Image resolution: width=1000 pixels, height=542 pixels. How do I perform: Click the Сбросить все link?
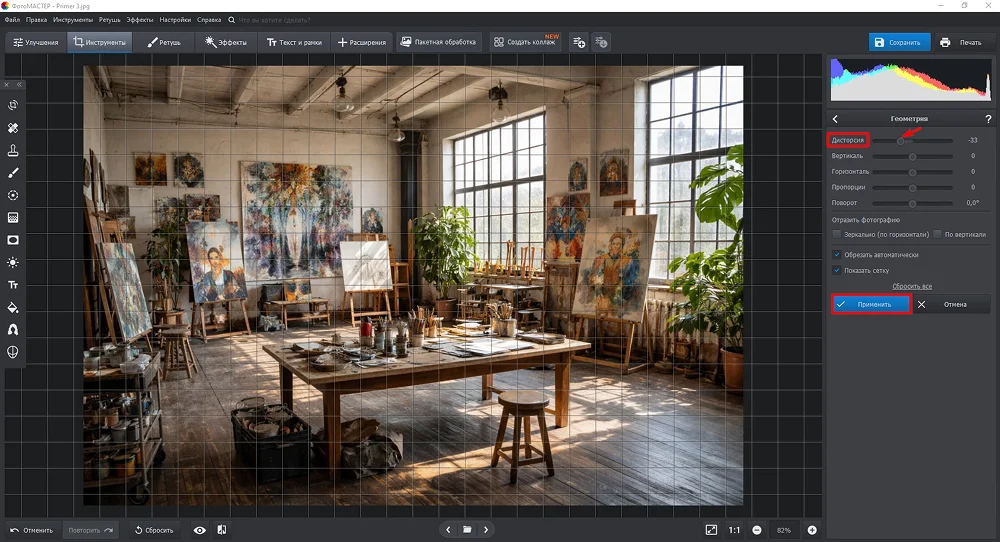[x=912, y=286]
